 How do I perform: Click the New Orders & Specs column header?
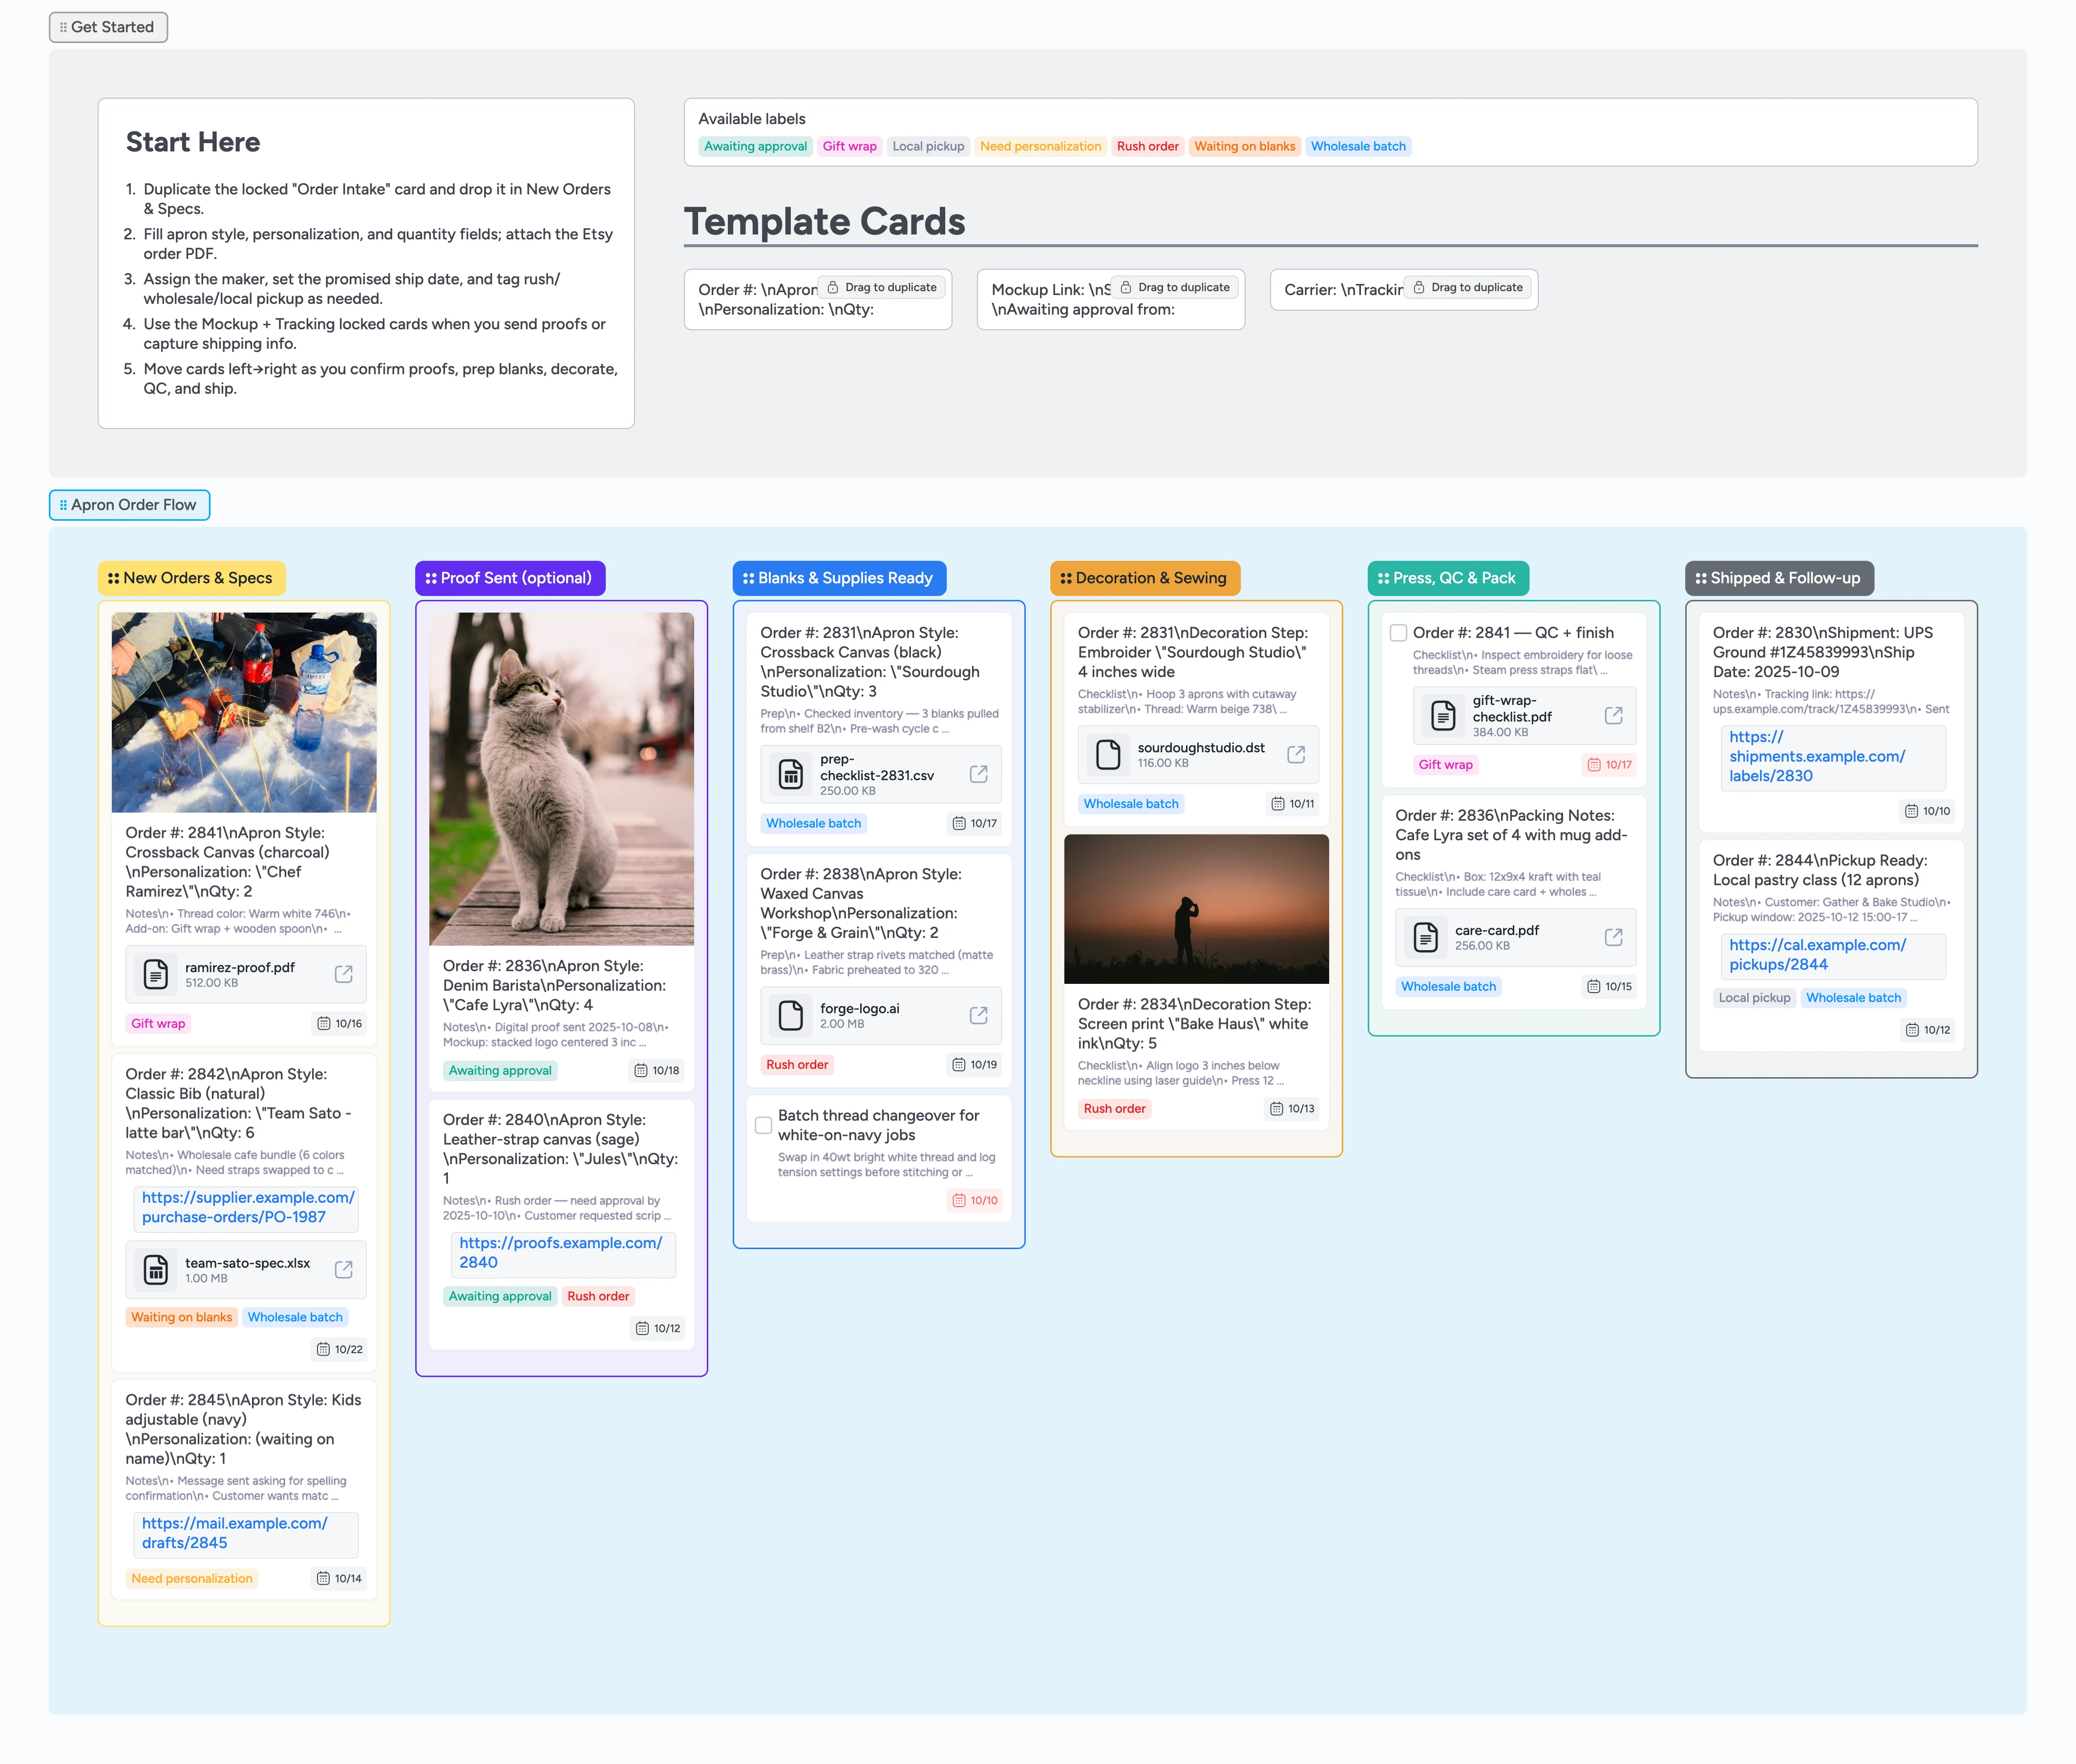coord(191,578)
